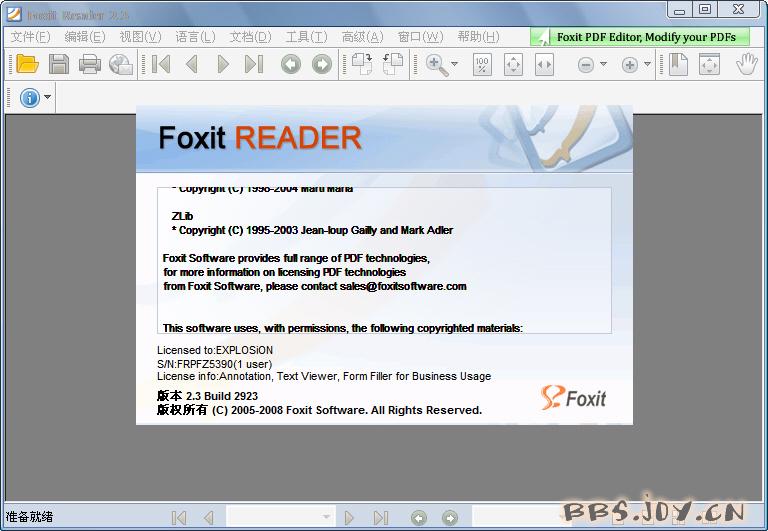Open the 语言(L) menu
This screenshot has height=531, width=768.
195,37
